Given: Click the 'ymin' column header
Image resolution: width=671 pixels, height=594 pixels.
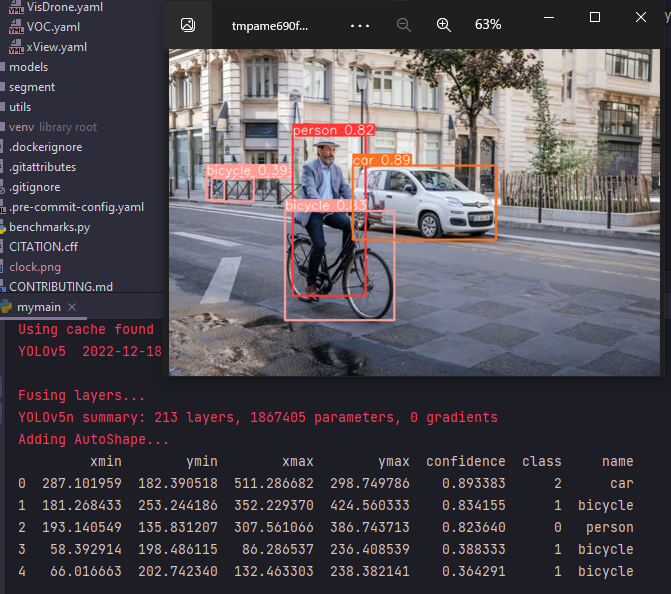Looking at the screenshot, I should point(202,461).
